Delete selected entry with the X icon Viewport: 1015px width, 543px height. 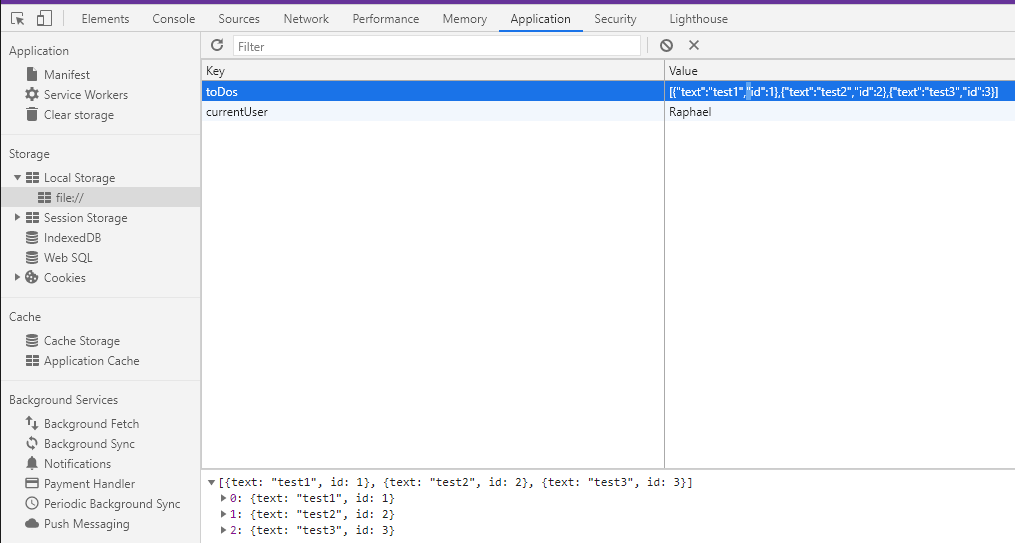[694, 45]
